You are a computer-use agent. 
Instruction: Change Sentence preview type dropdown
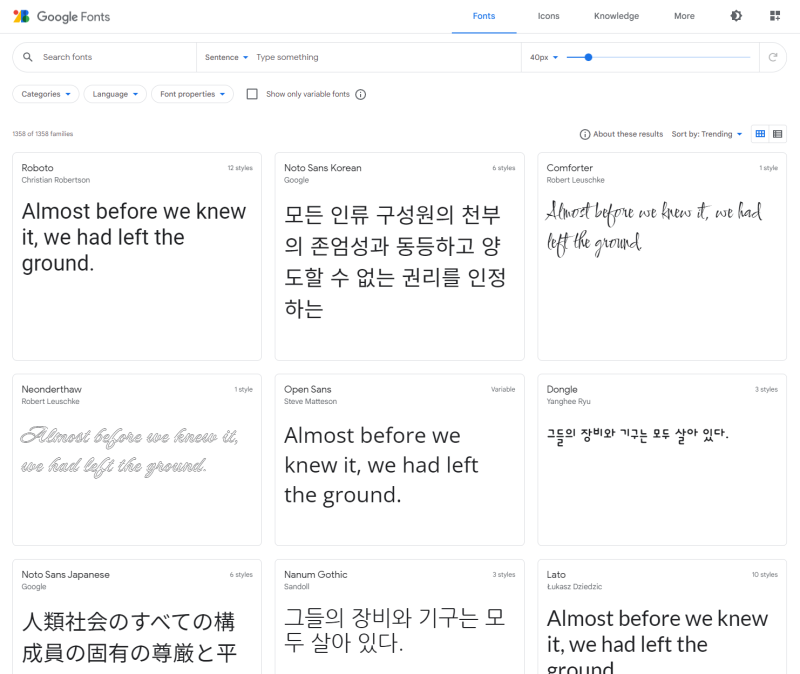pos(225,57)
